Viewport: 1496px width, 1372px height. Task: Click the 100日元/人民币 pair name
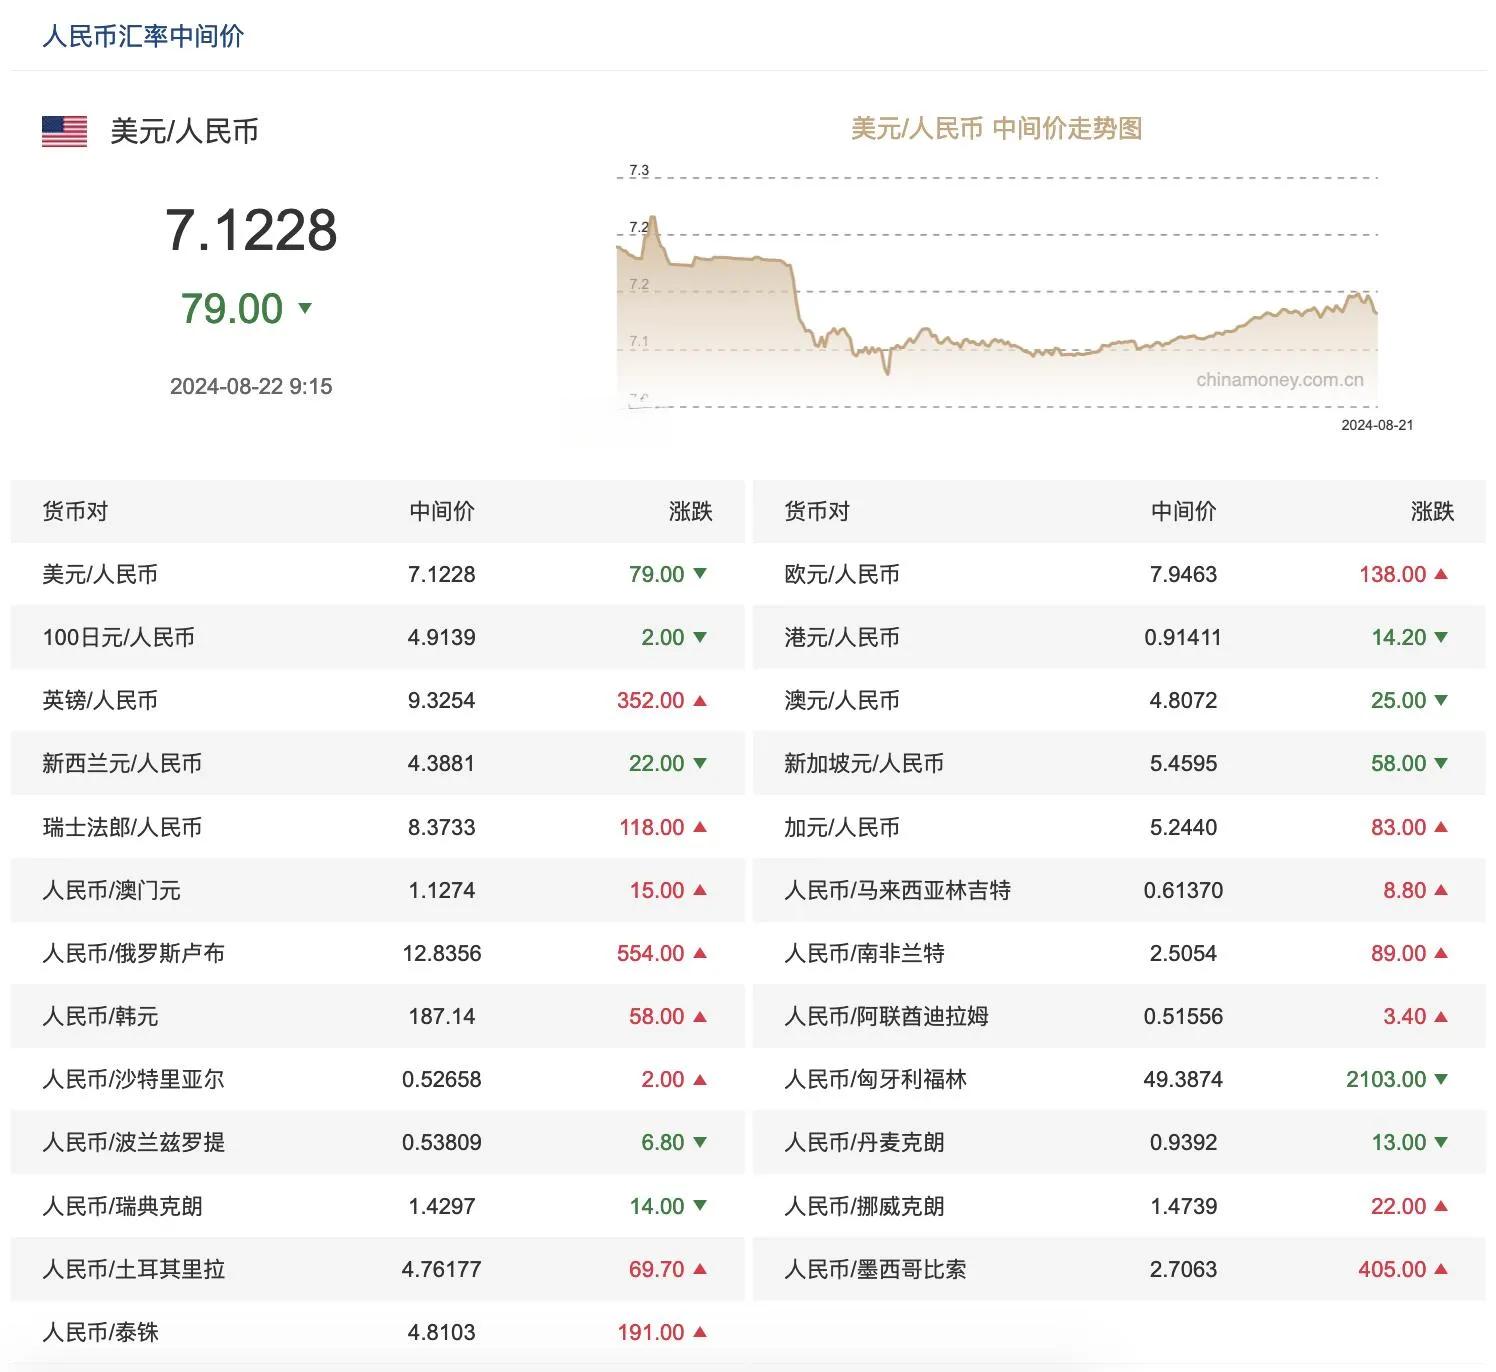118,637
